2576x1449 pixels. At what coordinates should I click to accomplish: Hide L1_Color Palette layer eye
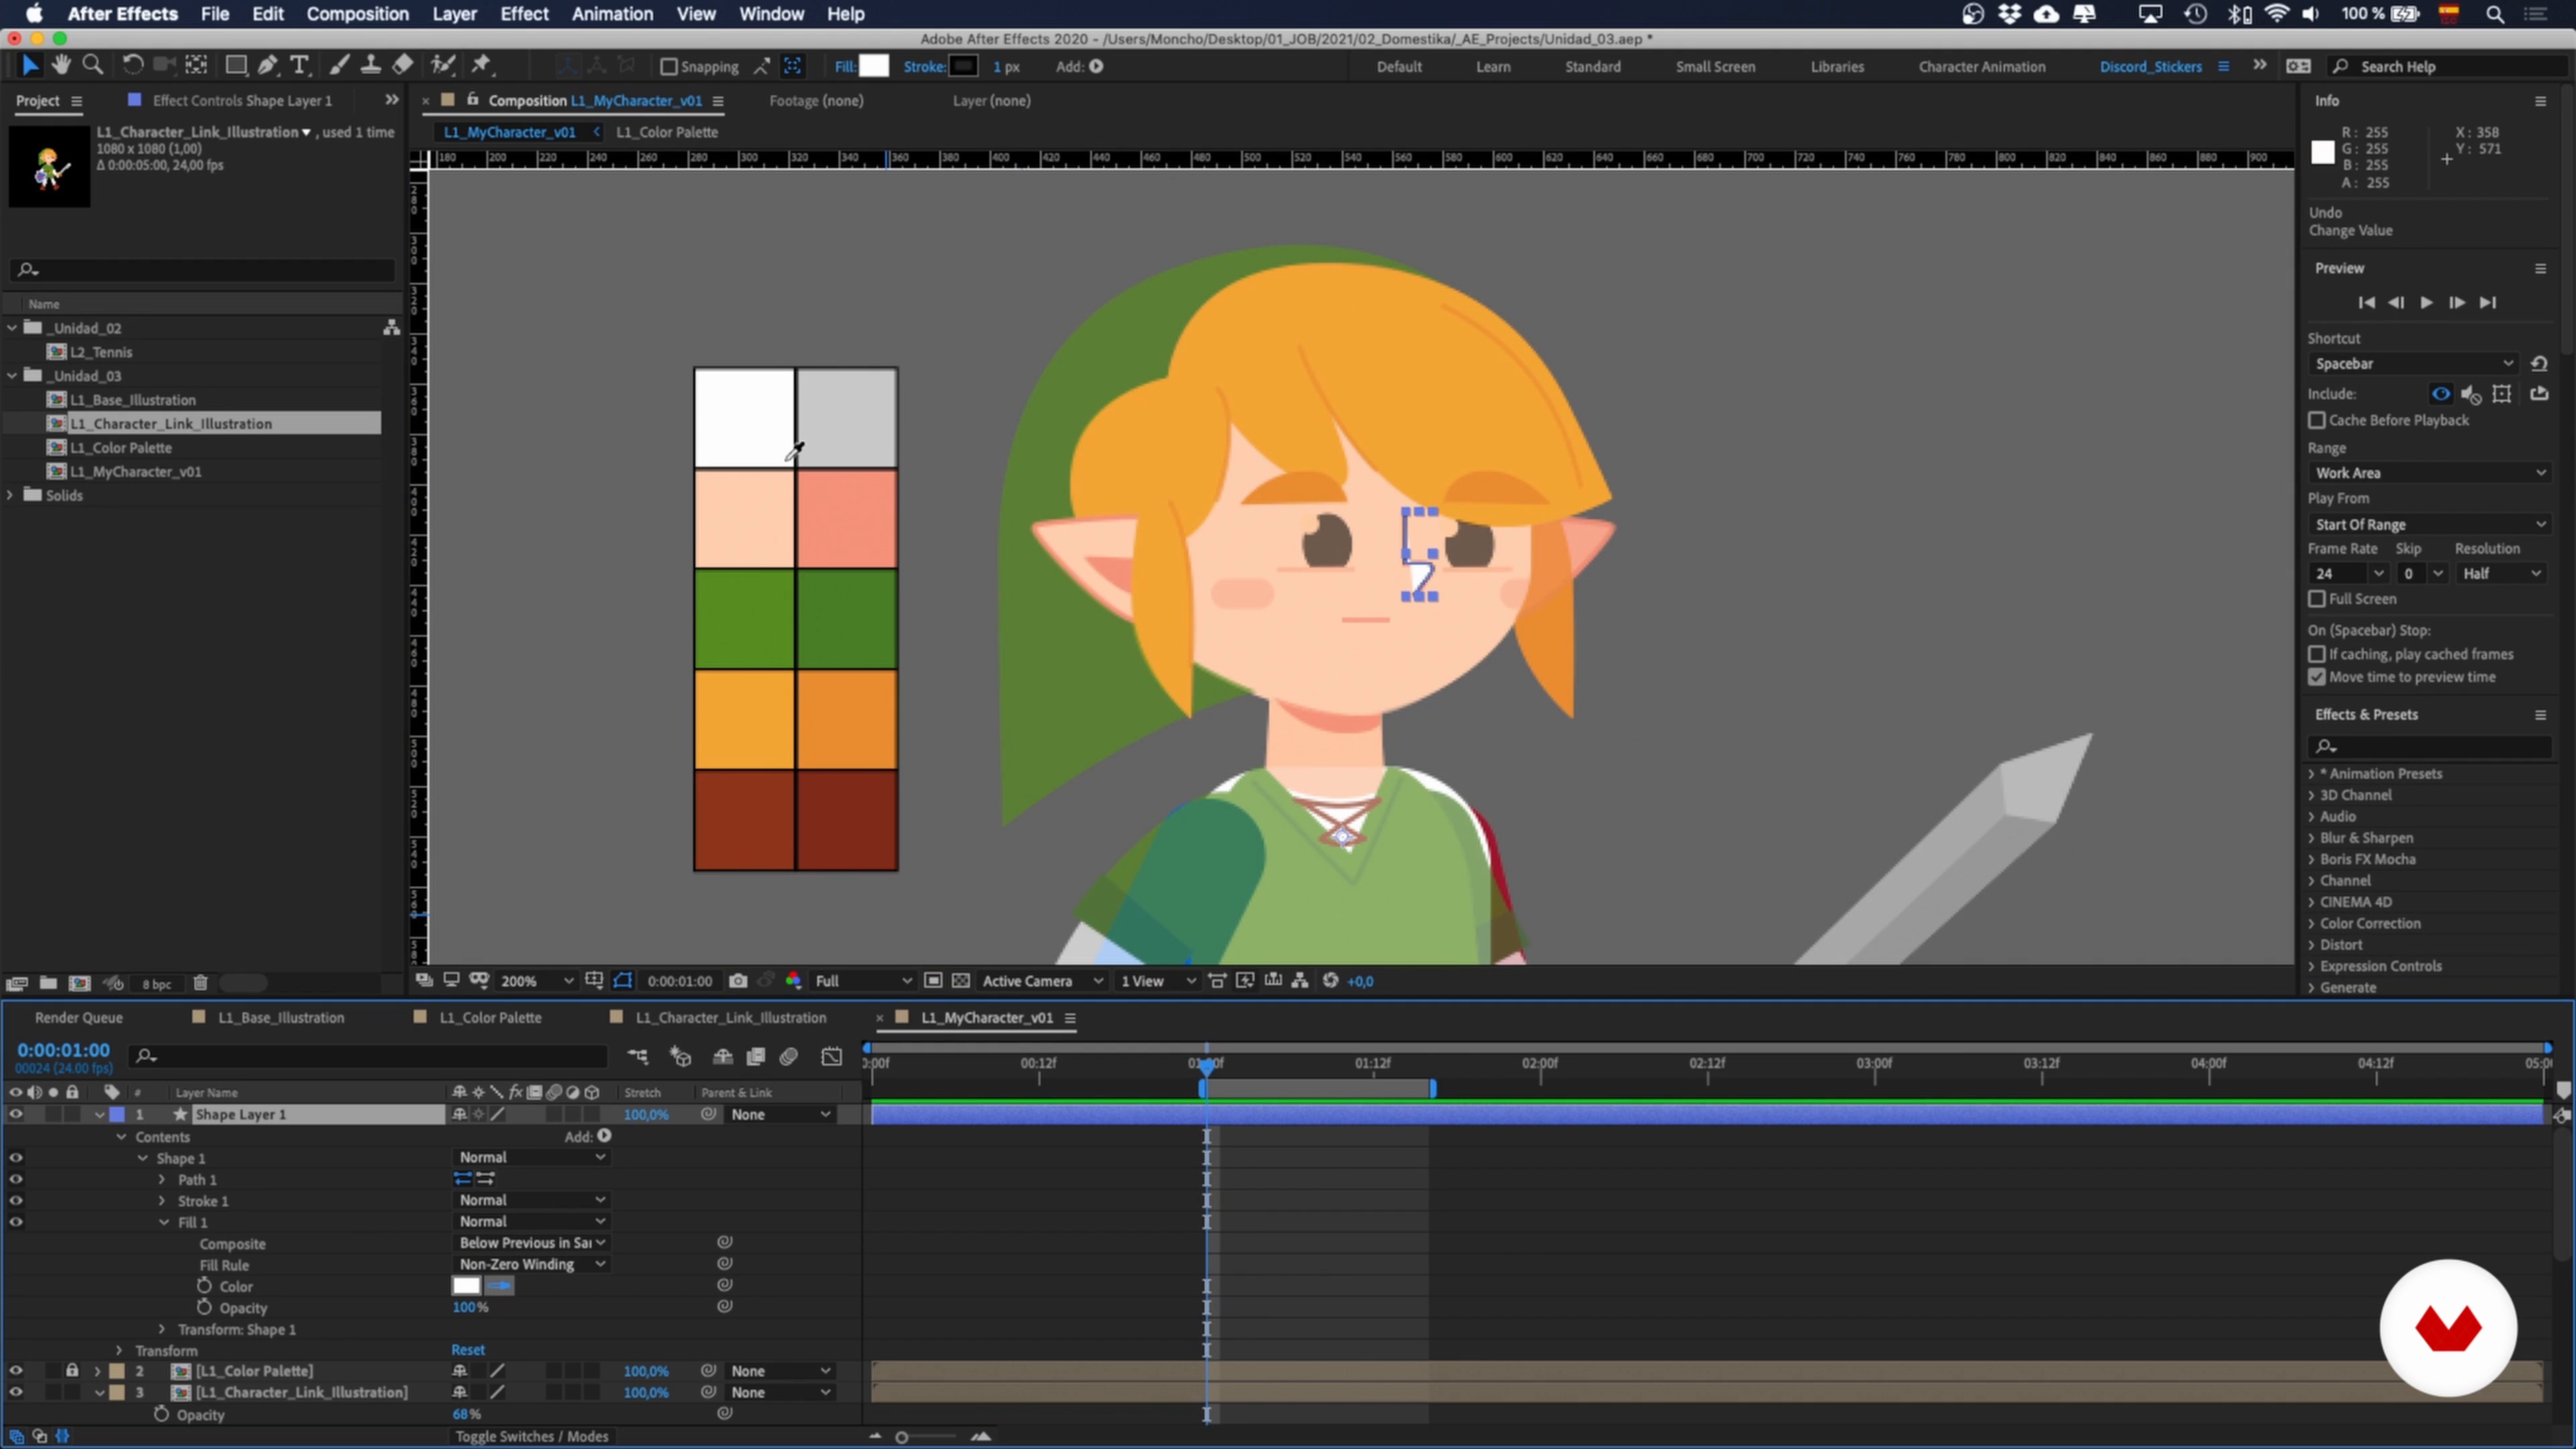(15, 1371)
